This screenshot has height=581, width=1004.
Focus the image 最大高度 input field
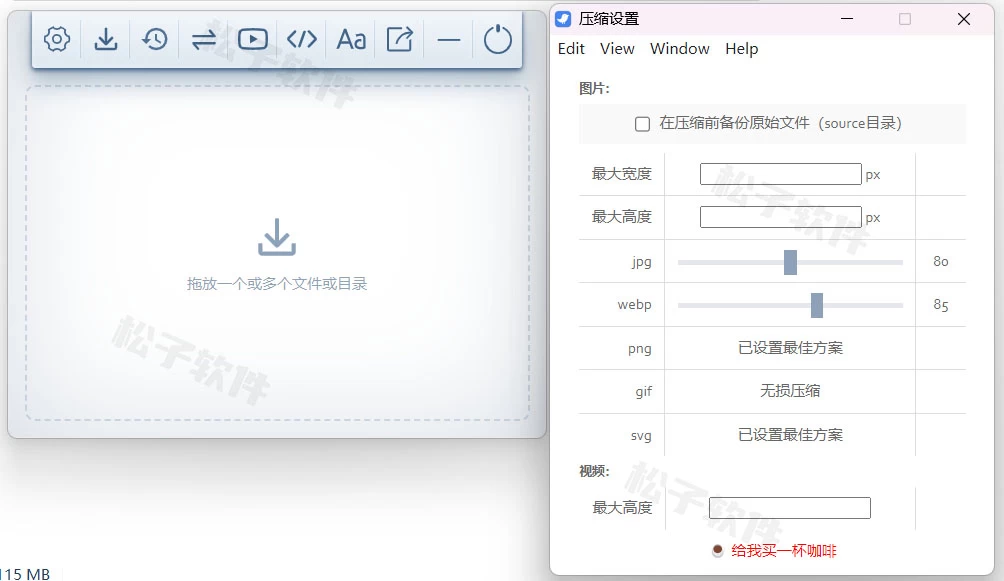781,217
